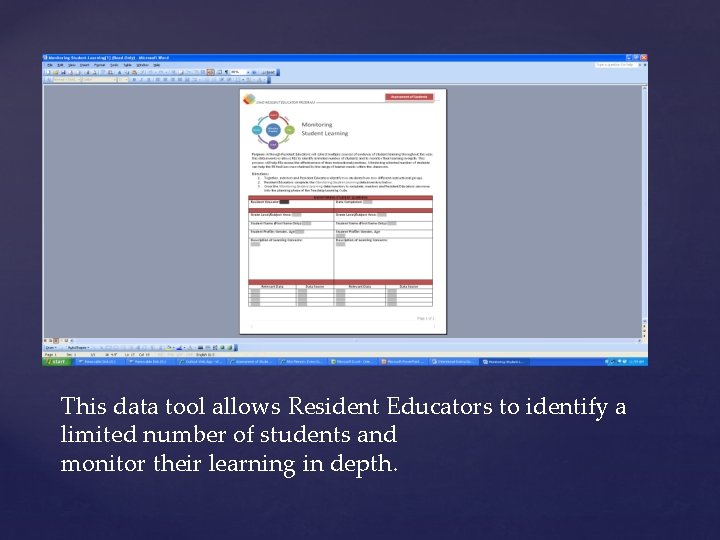Click the Ask a Question help box
This screenshot has width=720, height=540.
[615, 65]
